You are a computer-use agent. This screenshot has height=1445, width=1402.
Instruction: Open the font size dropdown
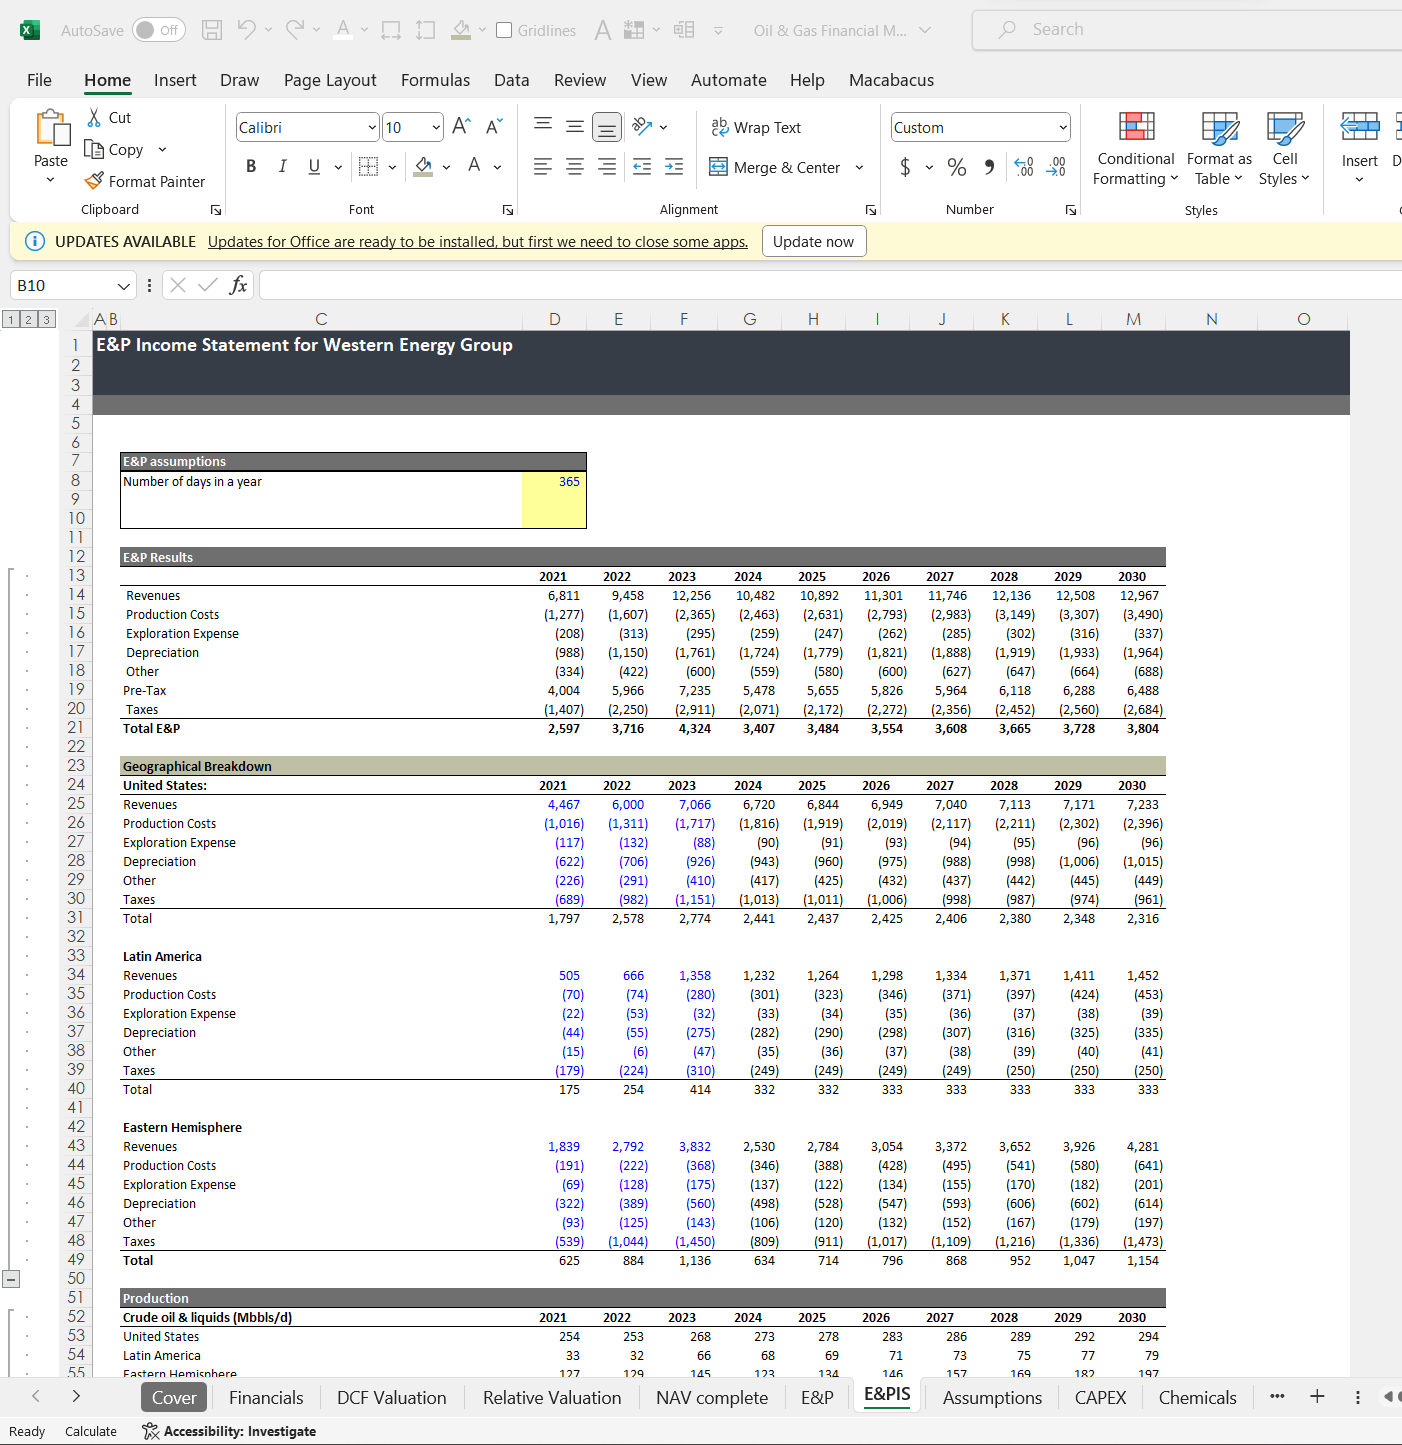click(x=437, y=127)
